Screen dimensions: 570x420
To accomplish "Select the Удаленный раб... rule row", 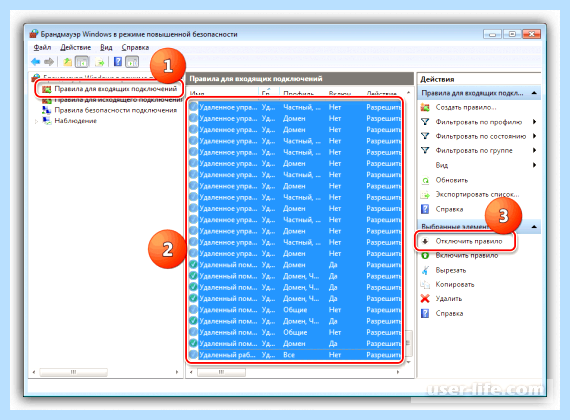I will click(295, 355).
